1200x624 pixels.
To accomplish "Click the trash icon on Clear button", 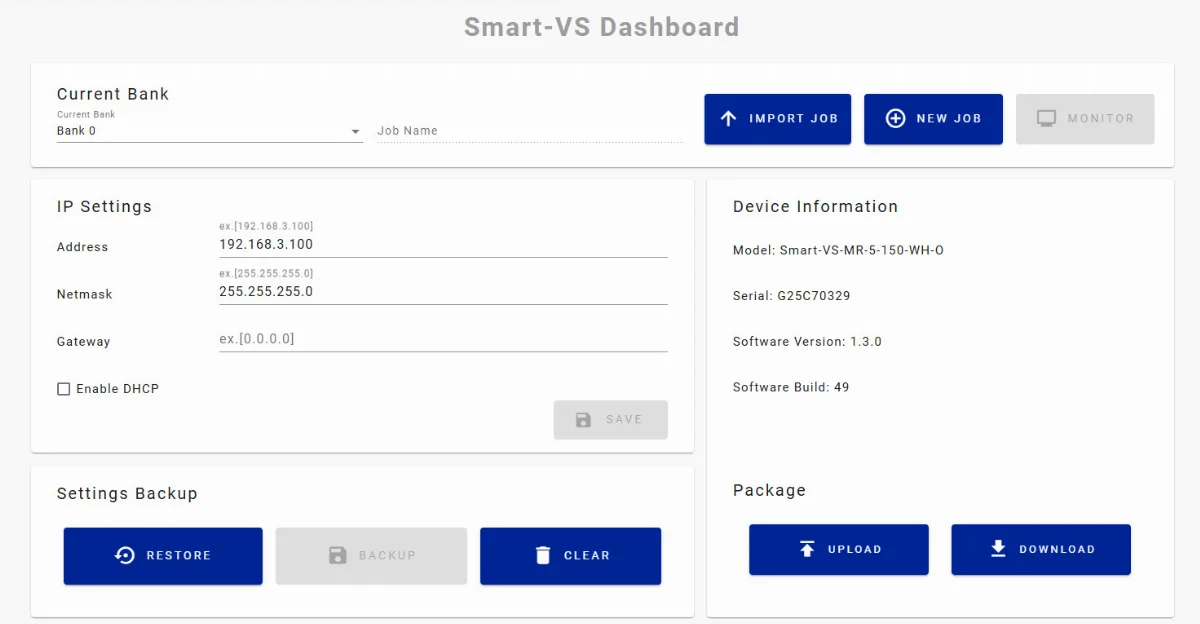I will click(543, 555).
